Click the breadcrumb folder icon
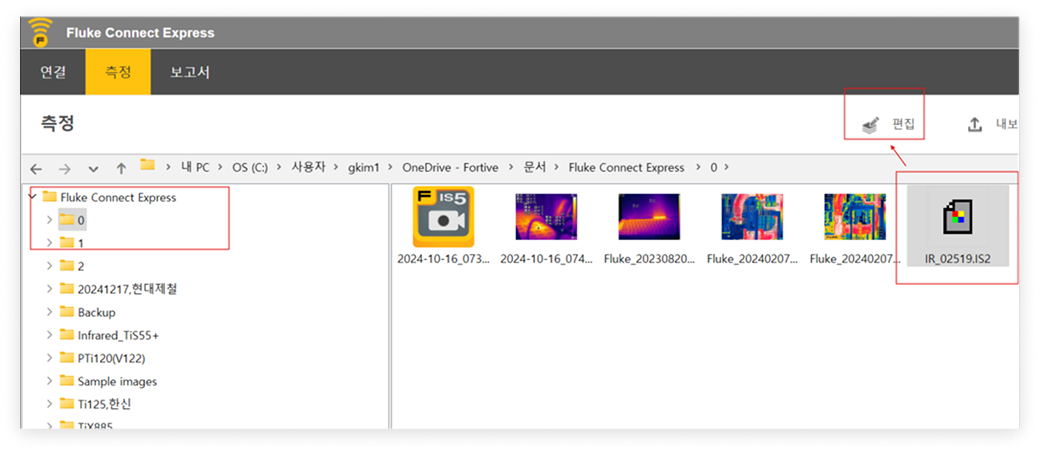Viewport: 1040px width, 453px height. pyautogui.click(x=147, y=164)
